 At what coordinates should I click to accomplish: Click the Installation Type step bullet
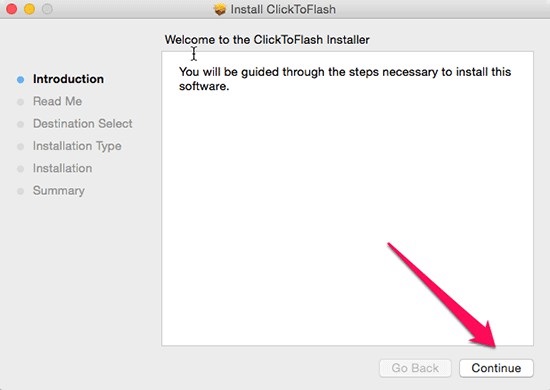click(20, 147)
